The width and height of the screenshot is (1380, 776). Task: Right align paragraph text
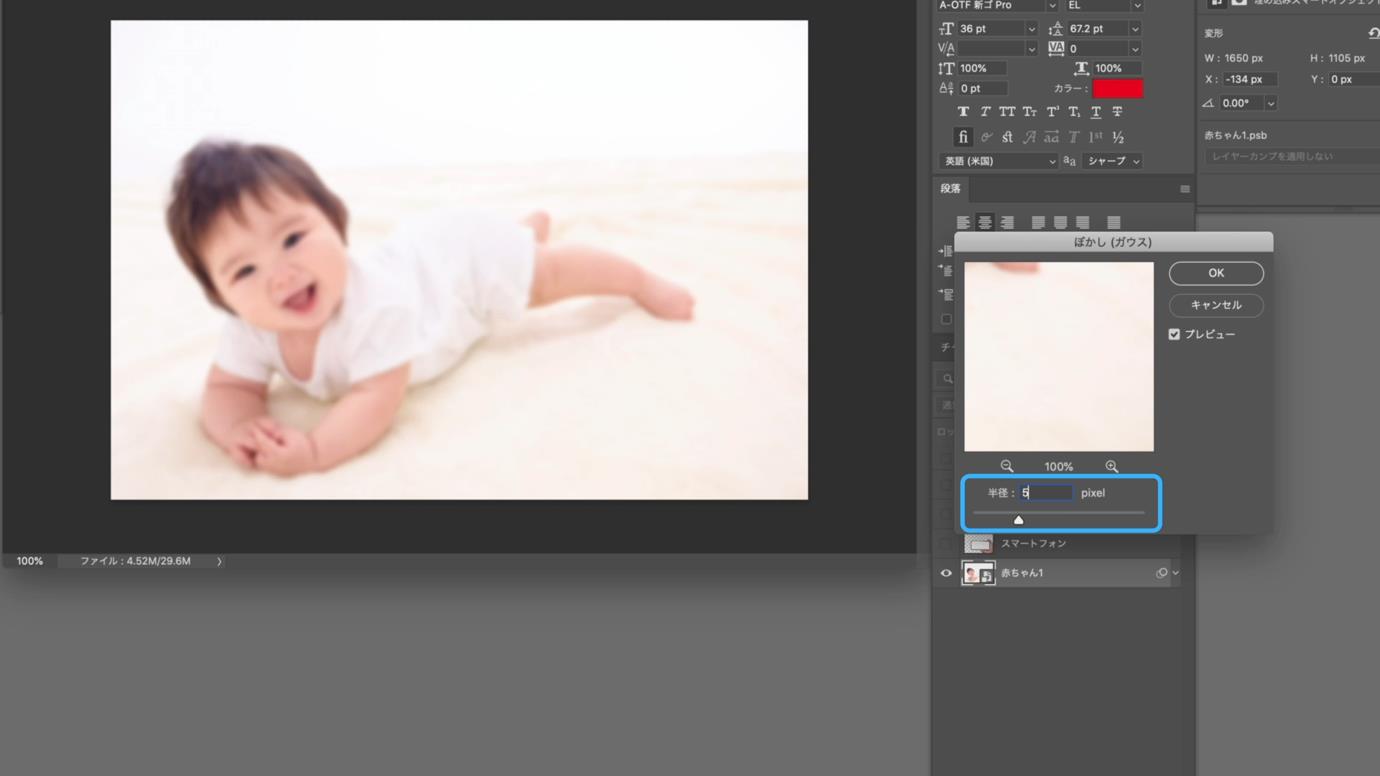coord(1007,222)
